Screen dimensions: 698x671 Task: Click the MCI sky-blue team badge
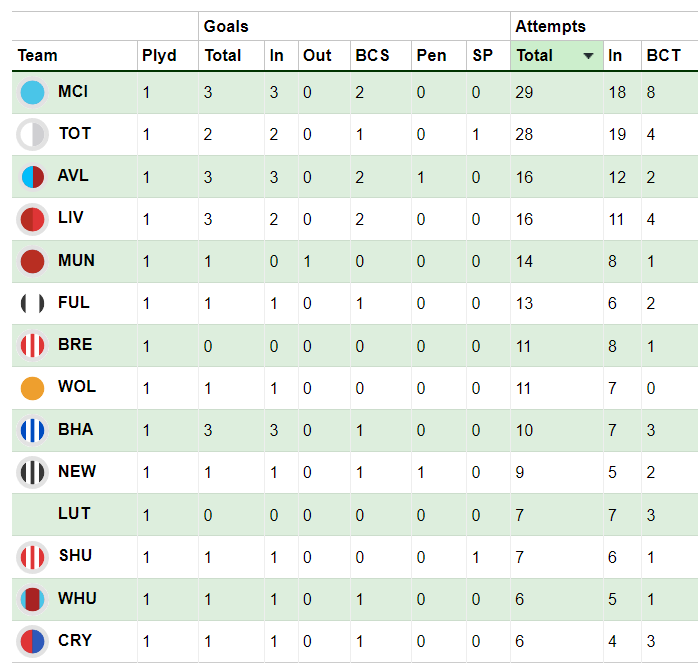[x=32, y=92]
